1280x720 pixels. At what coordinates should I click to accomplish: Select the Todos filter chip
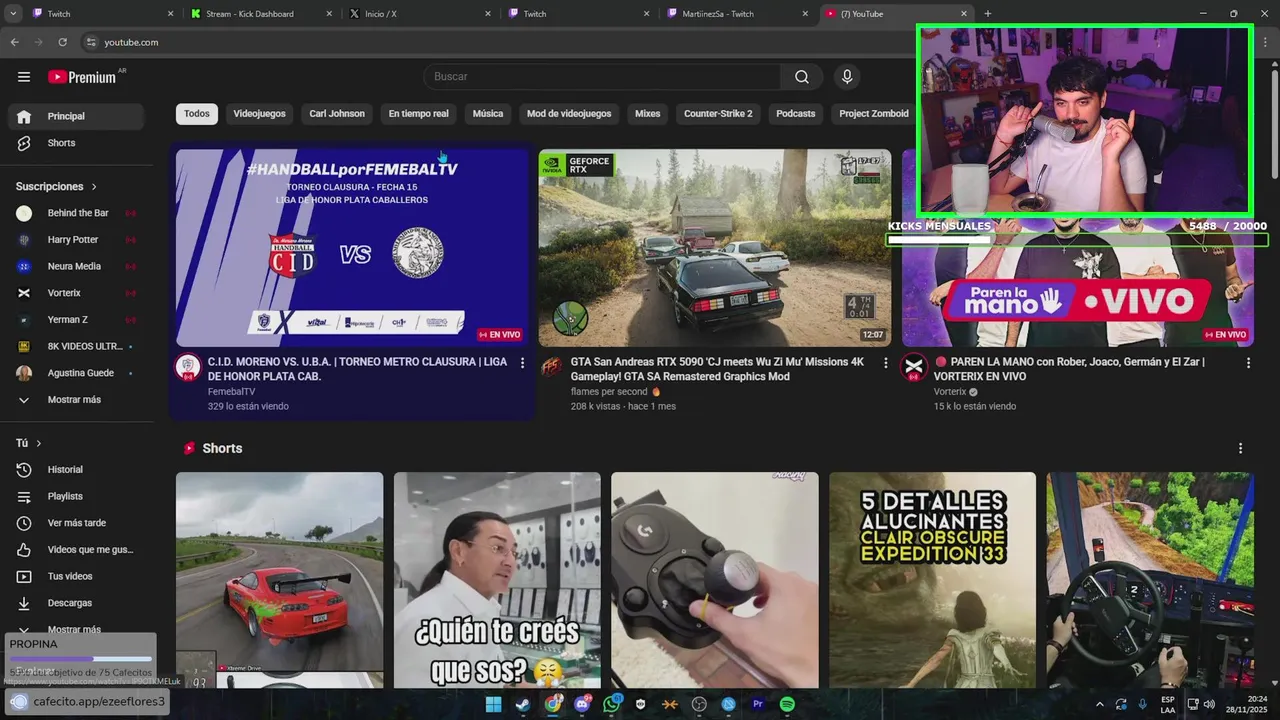(197, 114)
